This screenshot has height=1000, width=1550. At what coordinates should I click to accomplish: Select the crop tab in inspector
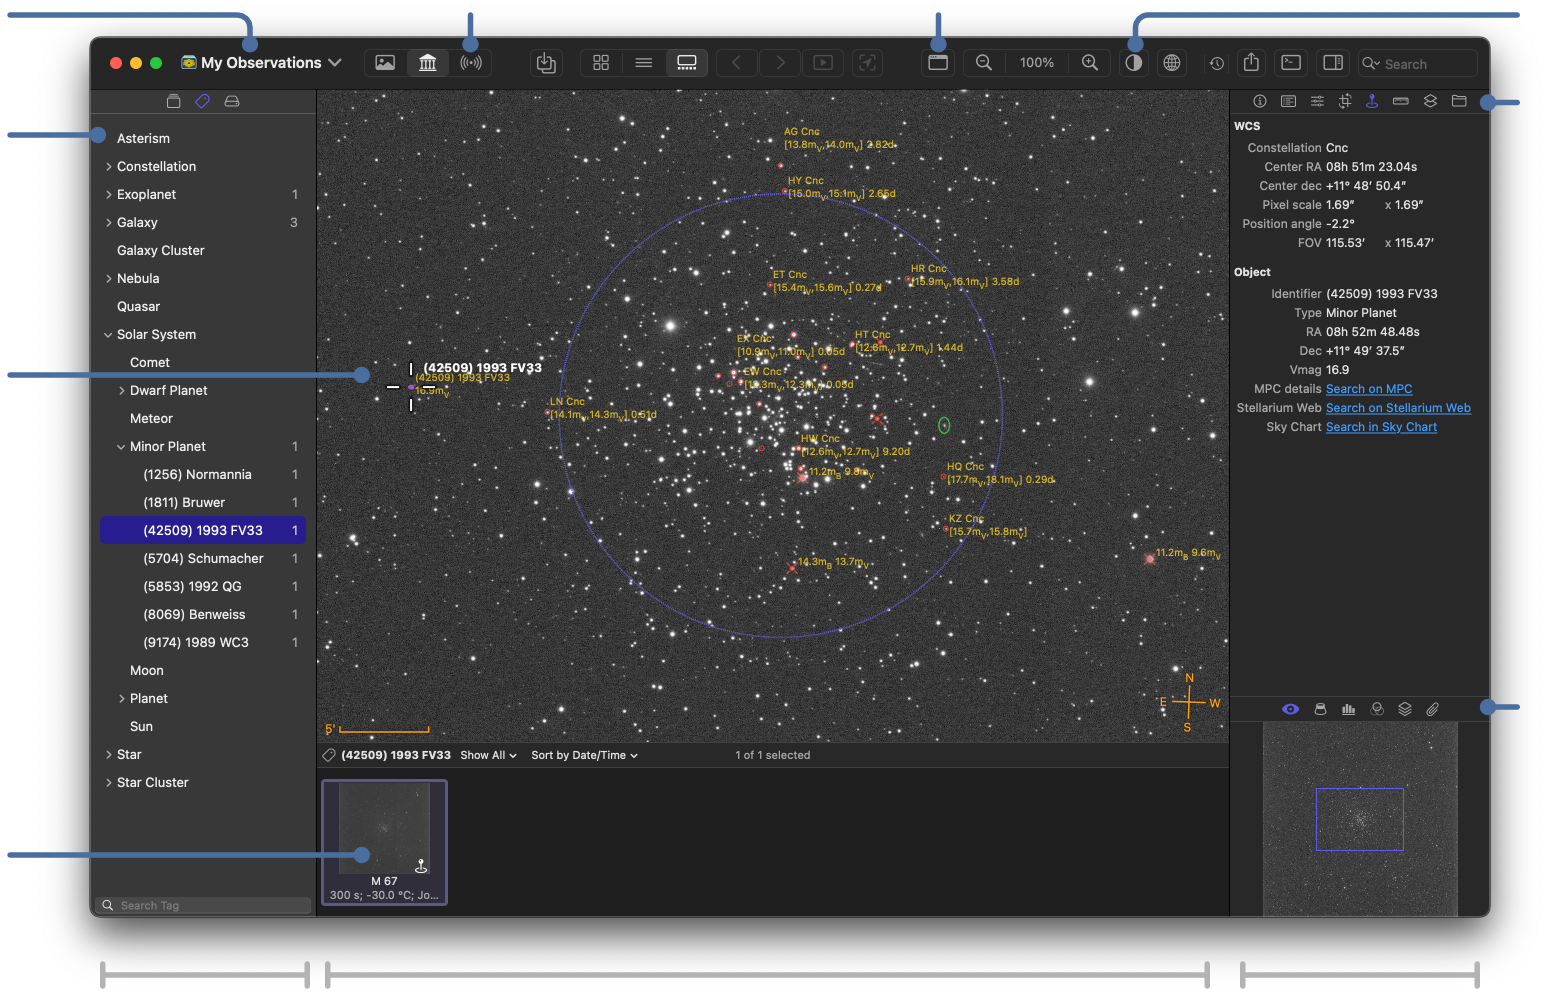coord(1345,101)
